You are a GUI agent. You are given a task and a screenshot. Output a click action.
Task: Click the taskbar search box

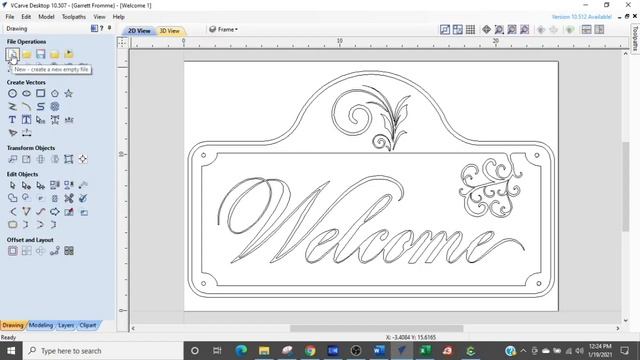coord(103,351)
